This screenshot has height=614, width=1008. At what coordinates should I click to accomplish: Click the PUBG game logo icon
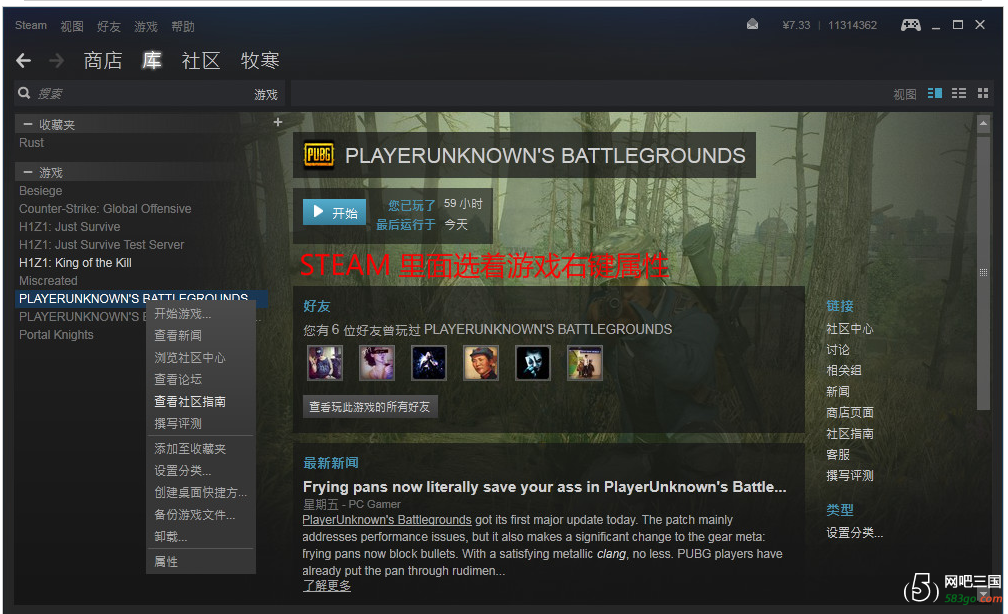click(x=319, y=155)
